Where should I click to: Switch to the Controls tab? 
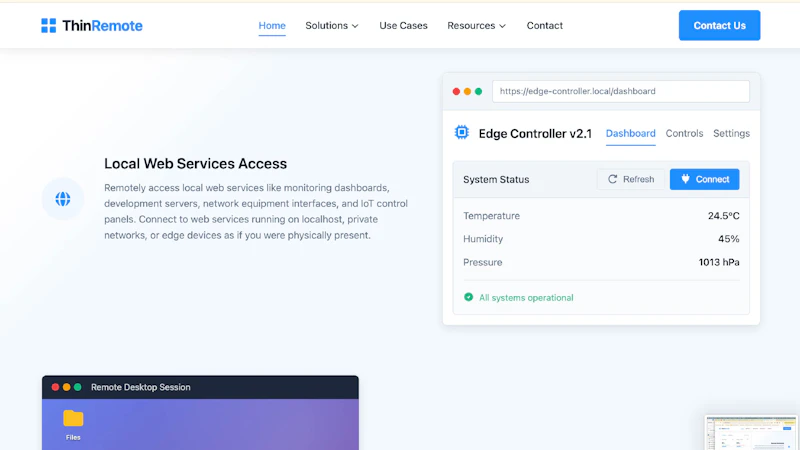[x=684, y=134]
